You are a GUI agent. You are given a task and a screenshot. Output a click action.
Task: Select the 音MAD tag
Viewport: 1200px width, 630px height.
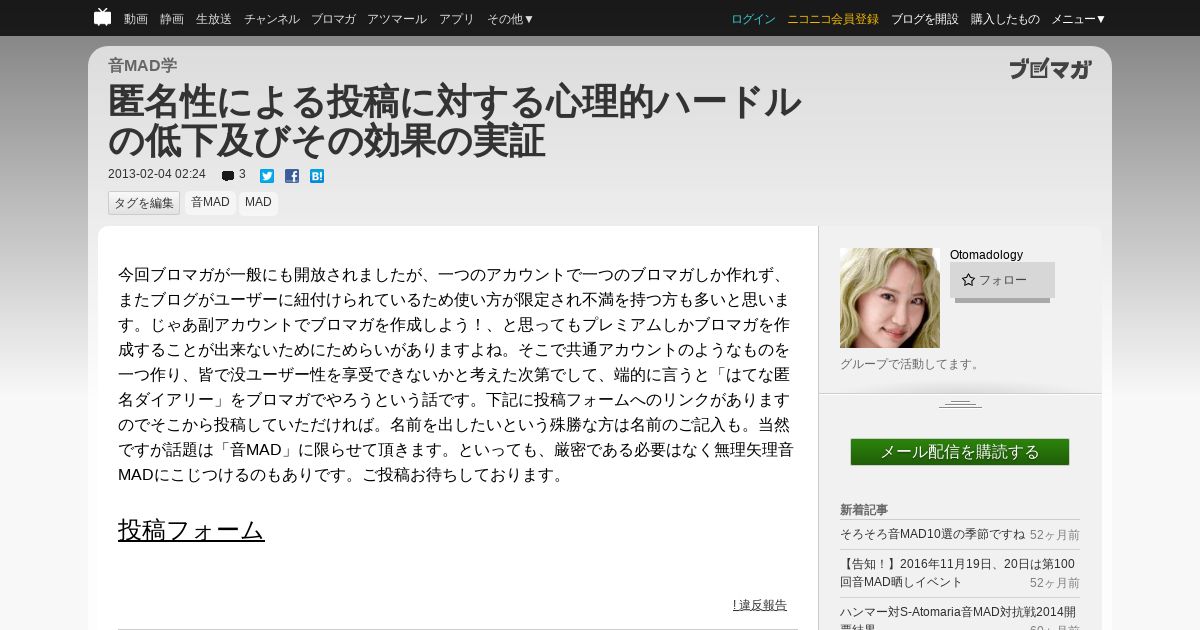point(210,203)
